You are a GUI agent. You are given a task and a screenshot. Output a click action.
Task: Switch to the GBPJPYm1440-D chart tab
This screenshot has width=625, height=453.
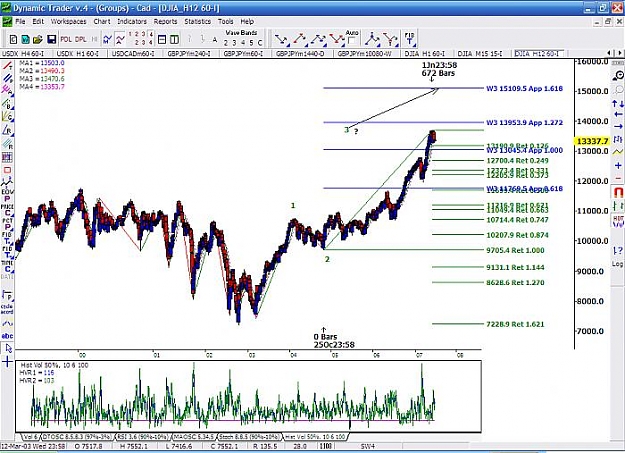(300, 53)
